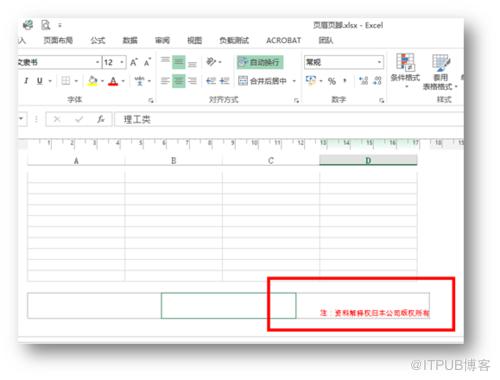Toggle italic formatting
The width and height of the screenshot is (500, 380).
coord(26,81)
